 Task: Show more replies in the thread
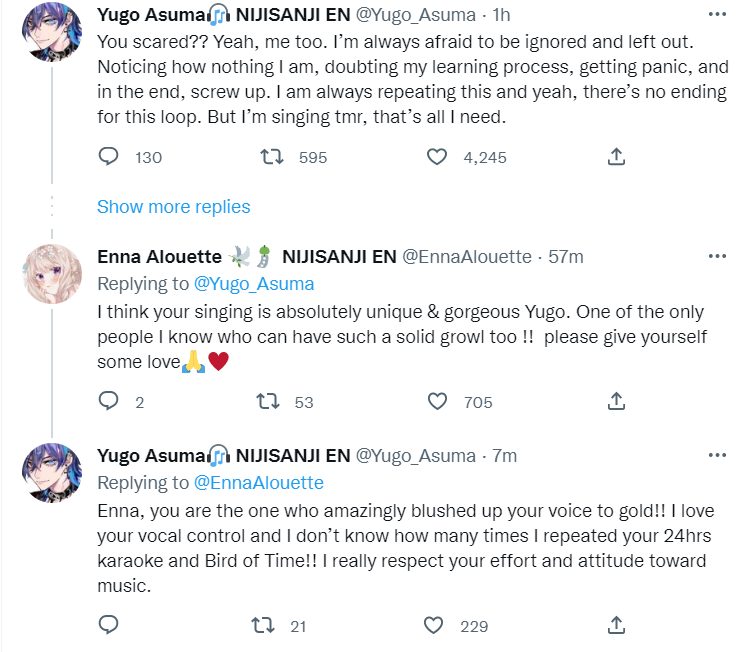[x=173, y=207]
